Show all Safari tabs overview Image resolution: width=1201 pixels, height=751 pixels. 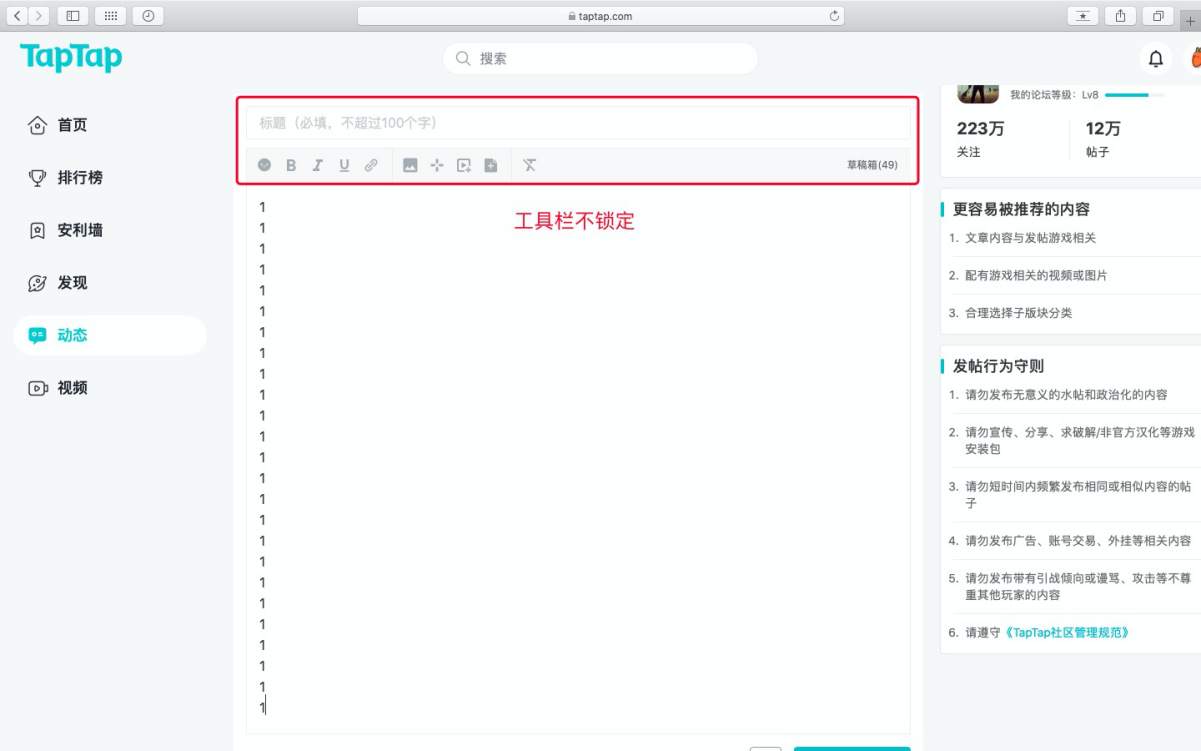(1158, 16)
